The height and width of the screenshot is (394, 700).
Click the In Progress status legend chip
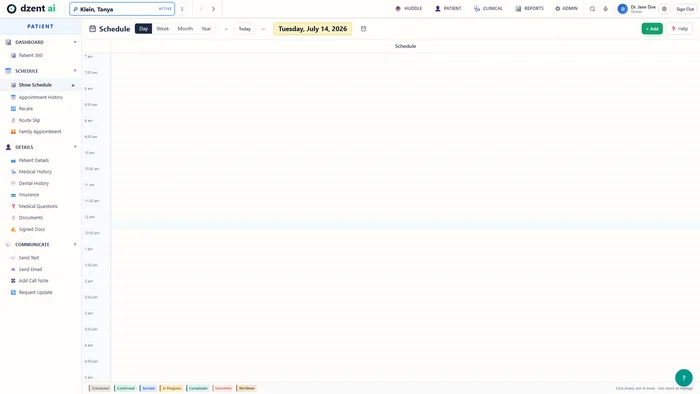(171, 388)
